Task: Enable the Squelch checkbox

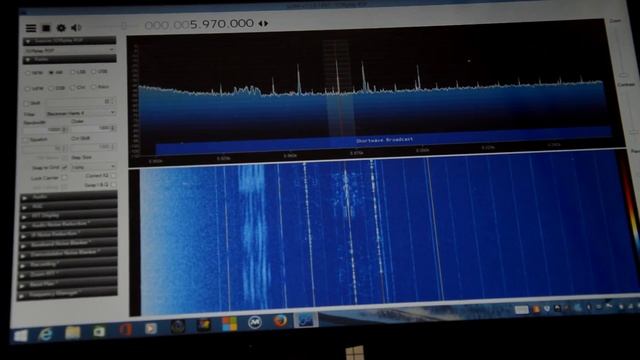Action: pyautogui.click(x=27, y=140)
